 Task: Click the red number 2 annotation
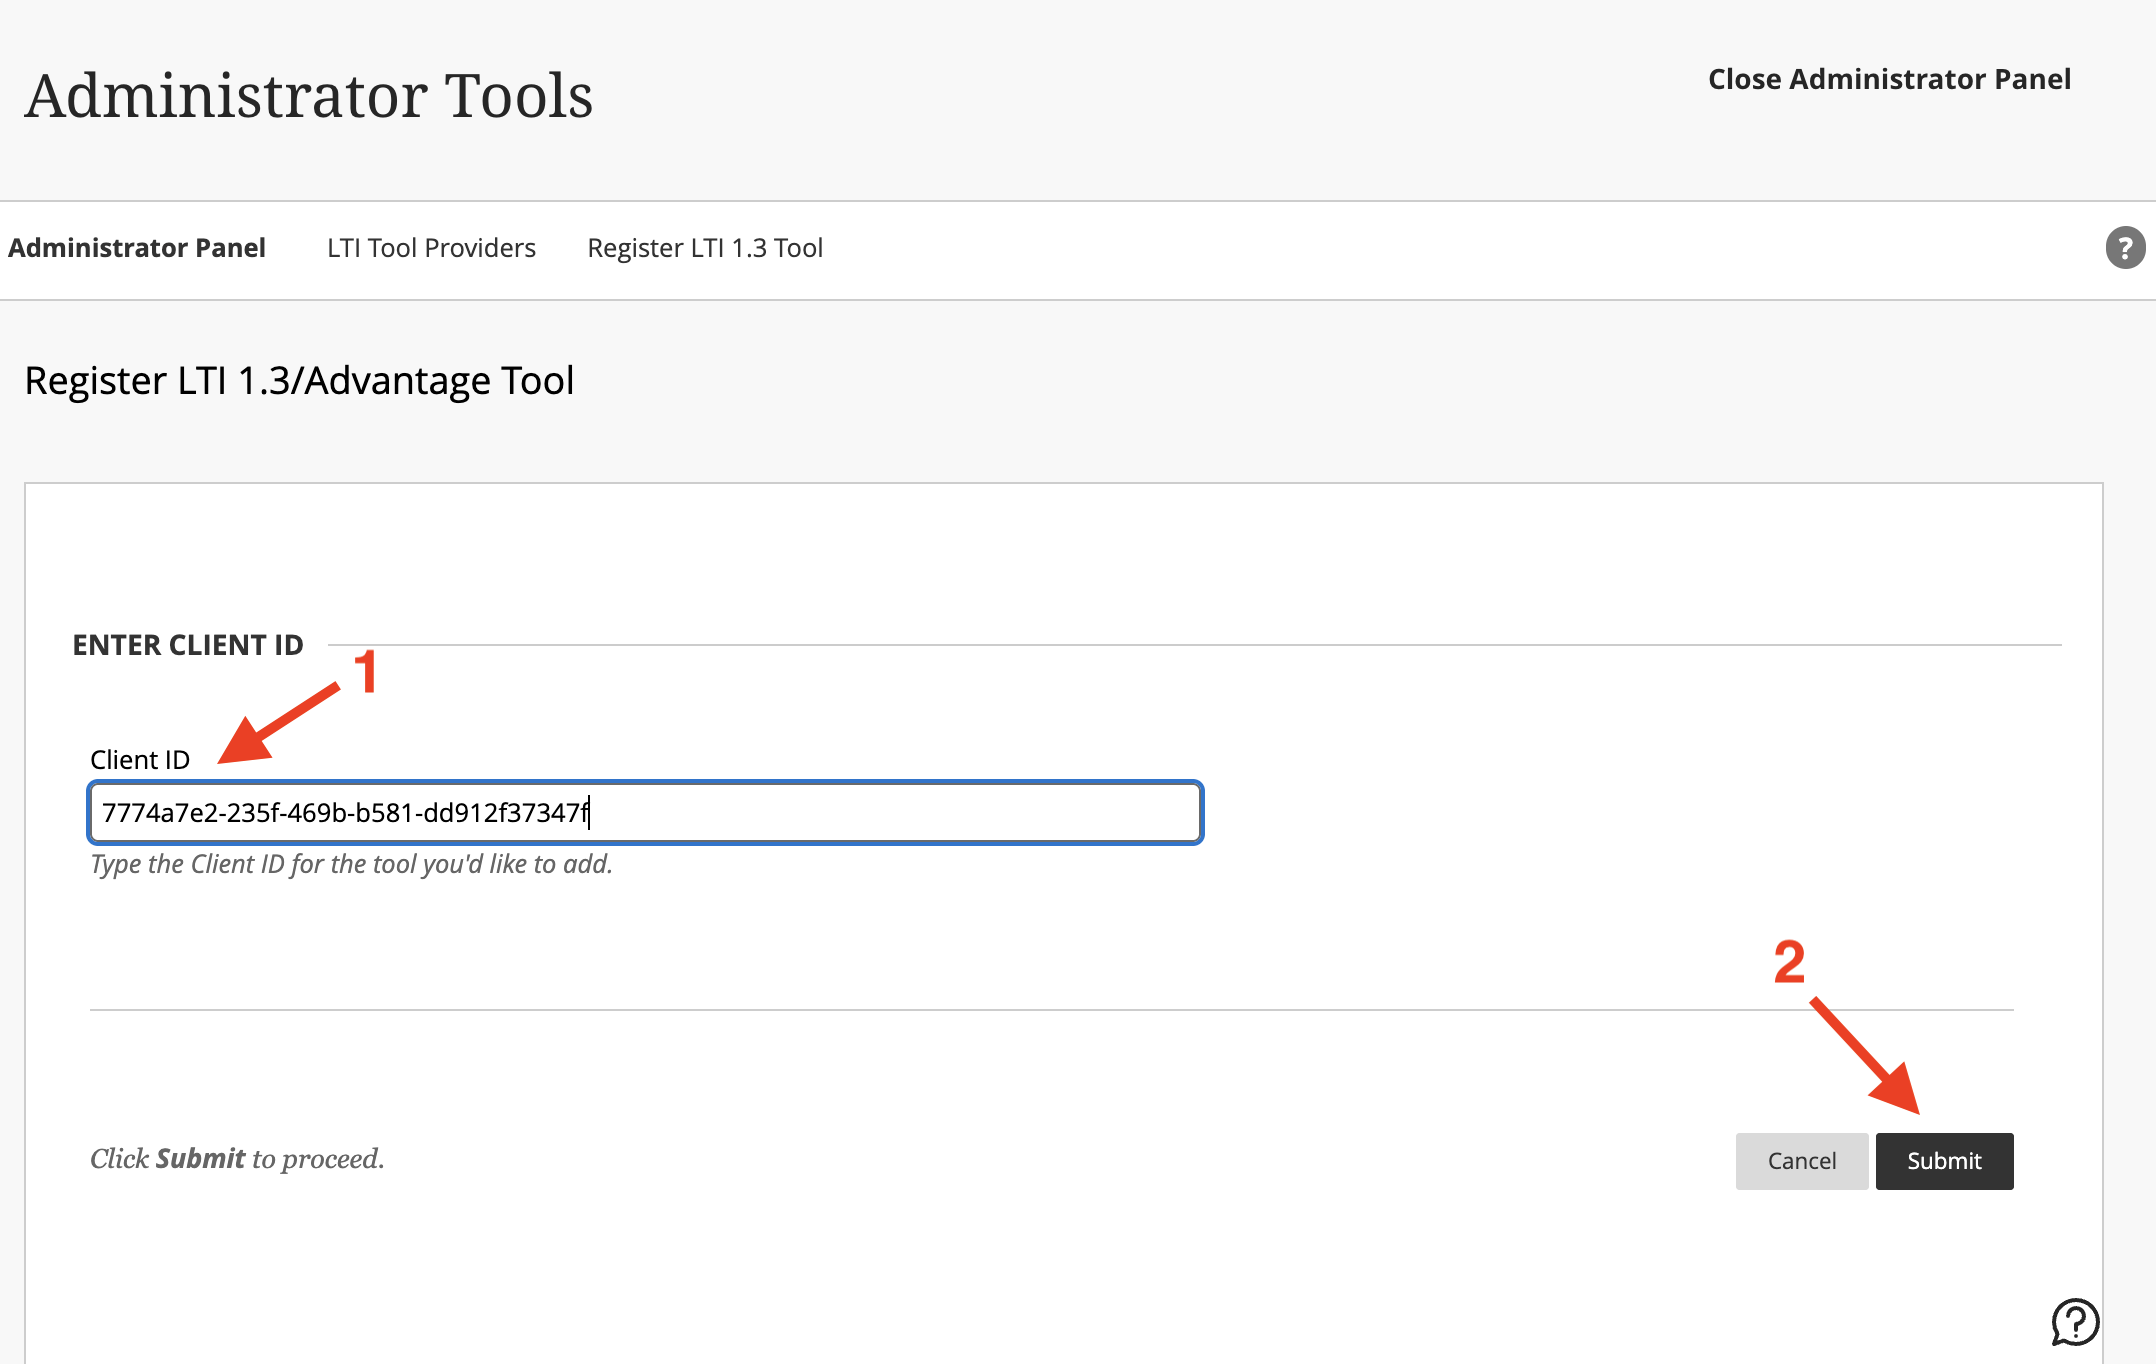coord(1789,962)
